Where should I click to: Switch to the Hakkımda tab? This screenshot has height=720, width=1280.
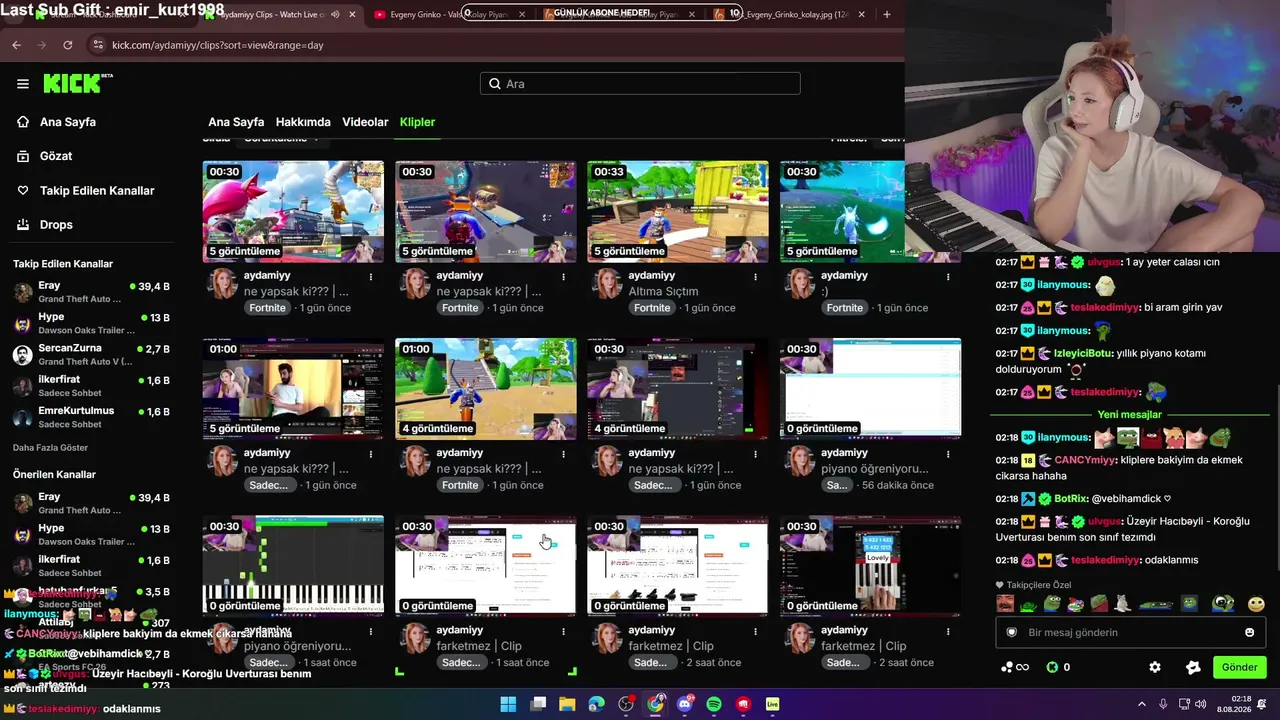pyautogui.click(x=303, y=122)
